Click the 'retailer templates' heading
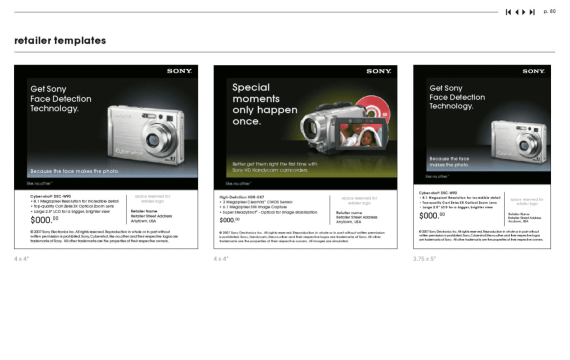570x360 pixels. tap(60, 40)
